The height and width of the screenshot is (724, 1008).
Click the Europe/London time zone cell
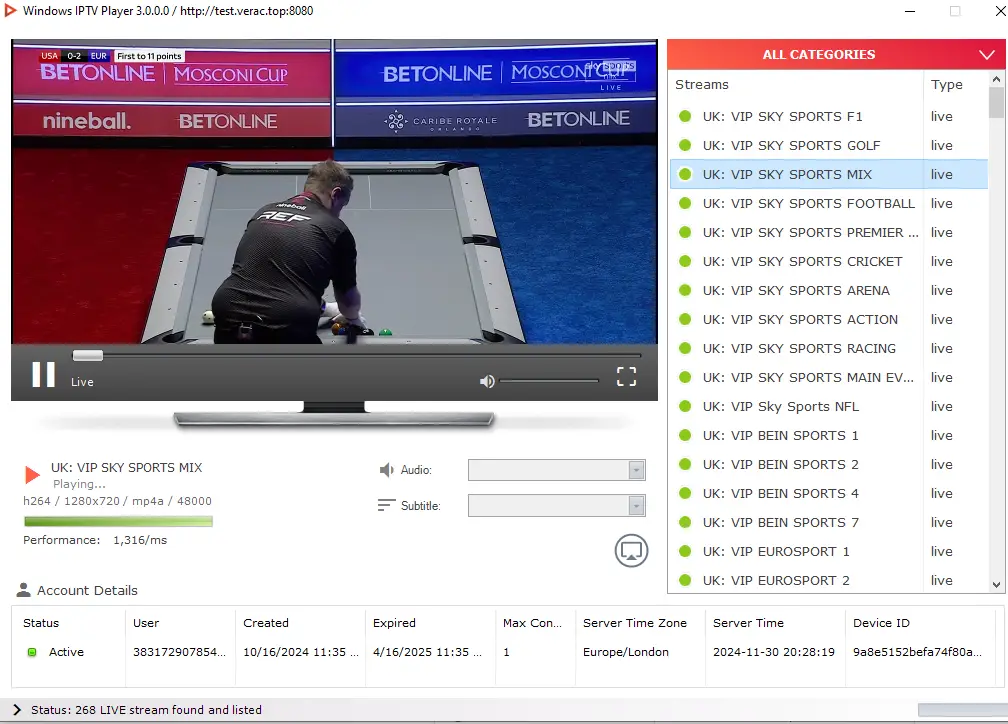tap(626, 652)
